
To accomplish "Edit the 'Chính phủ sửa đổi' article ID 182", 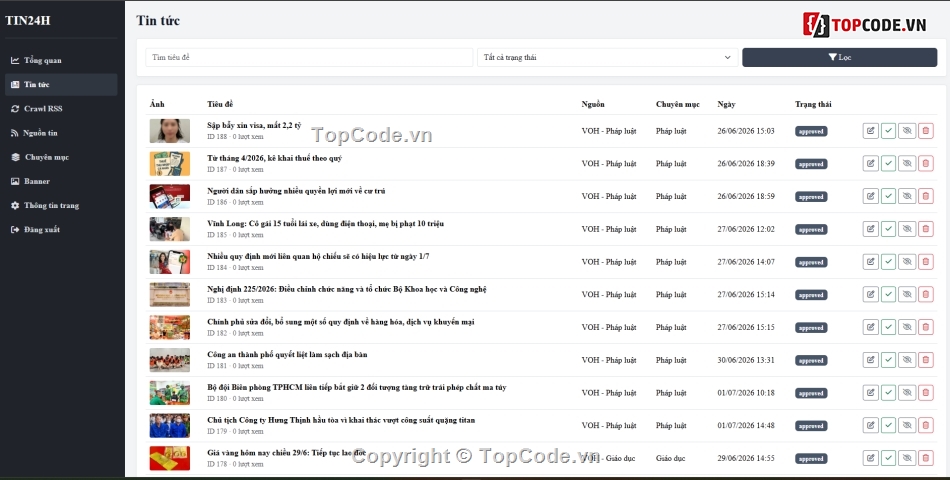I will [870, 327].
